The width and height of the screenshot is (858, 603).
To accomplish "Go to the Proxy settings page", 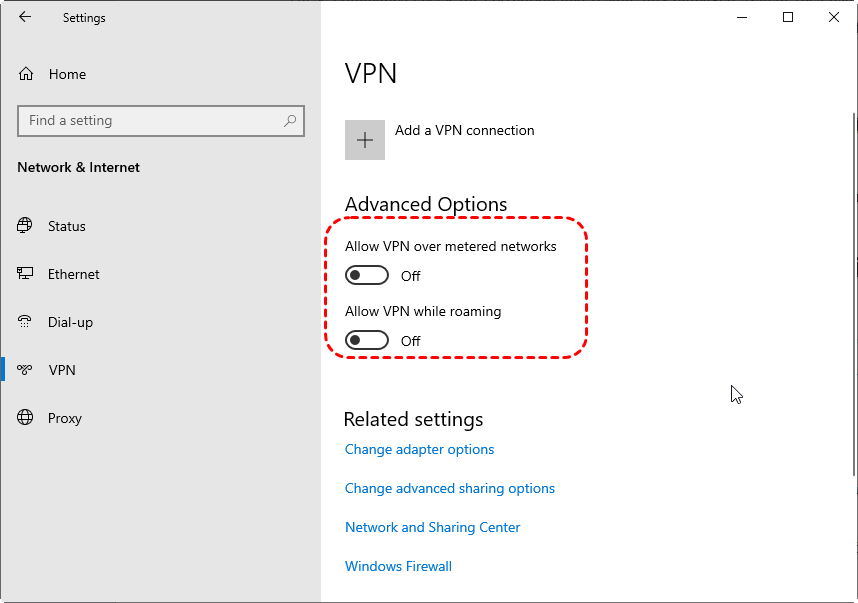I will point(65,418).
